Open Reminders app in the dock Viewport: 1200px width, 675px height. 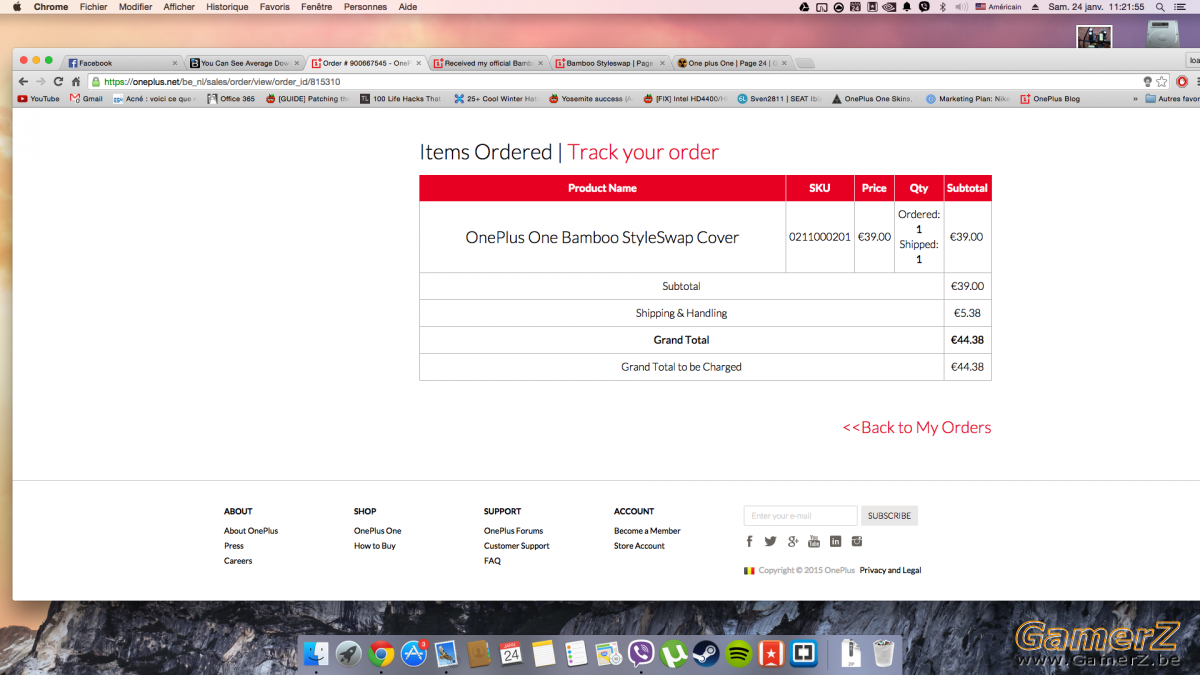[x=576, y=654]
